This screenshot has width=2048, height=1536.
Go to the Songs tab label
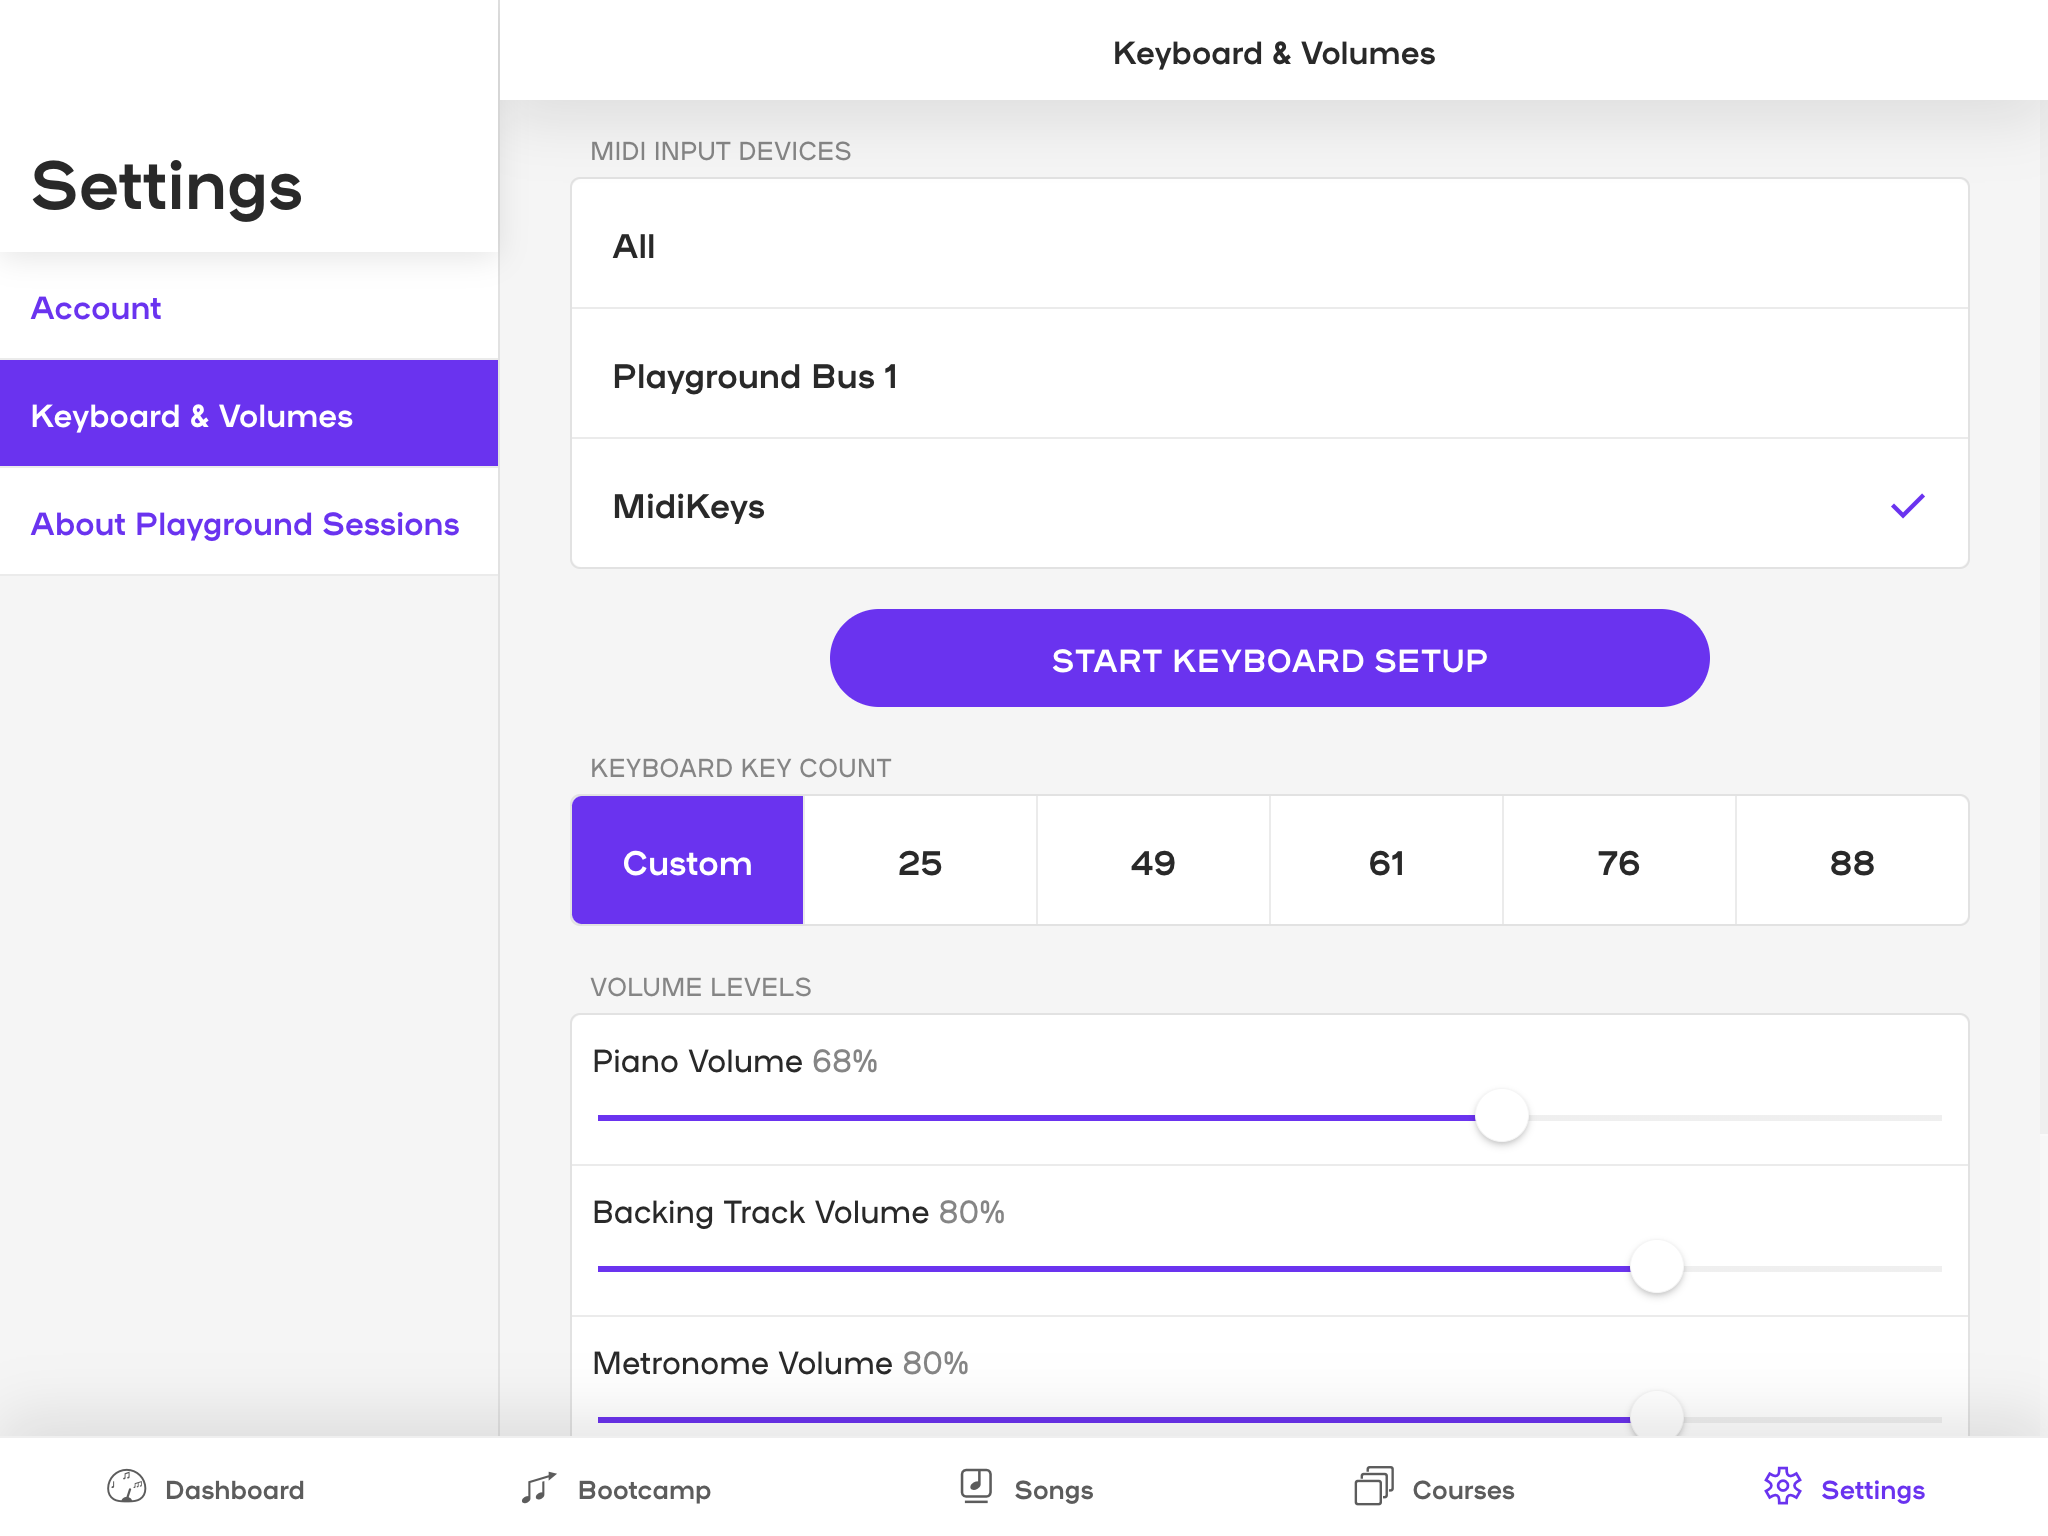(1054, 1490)
